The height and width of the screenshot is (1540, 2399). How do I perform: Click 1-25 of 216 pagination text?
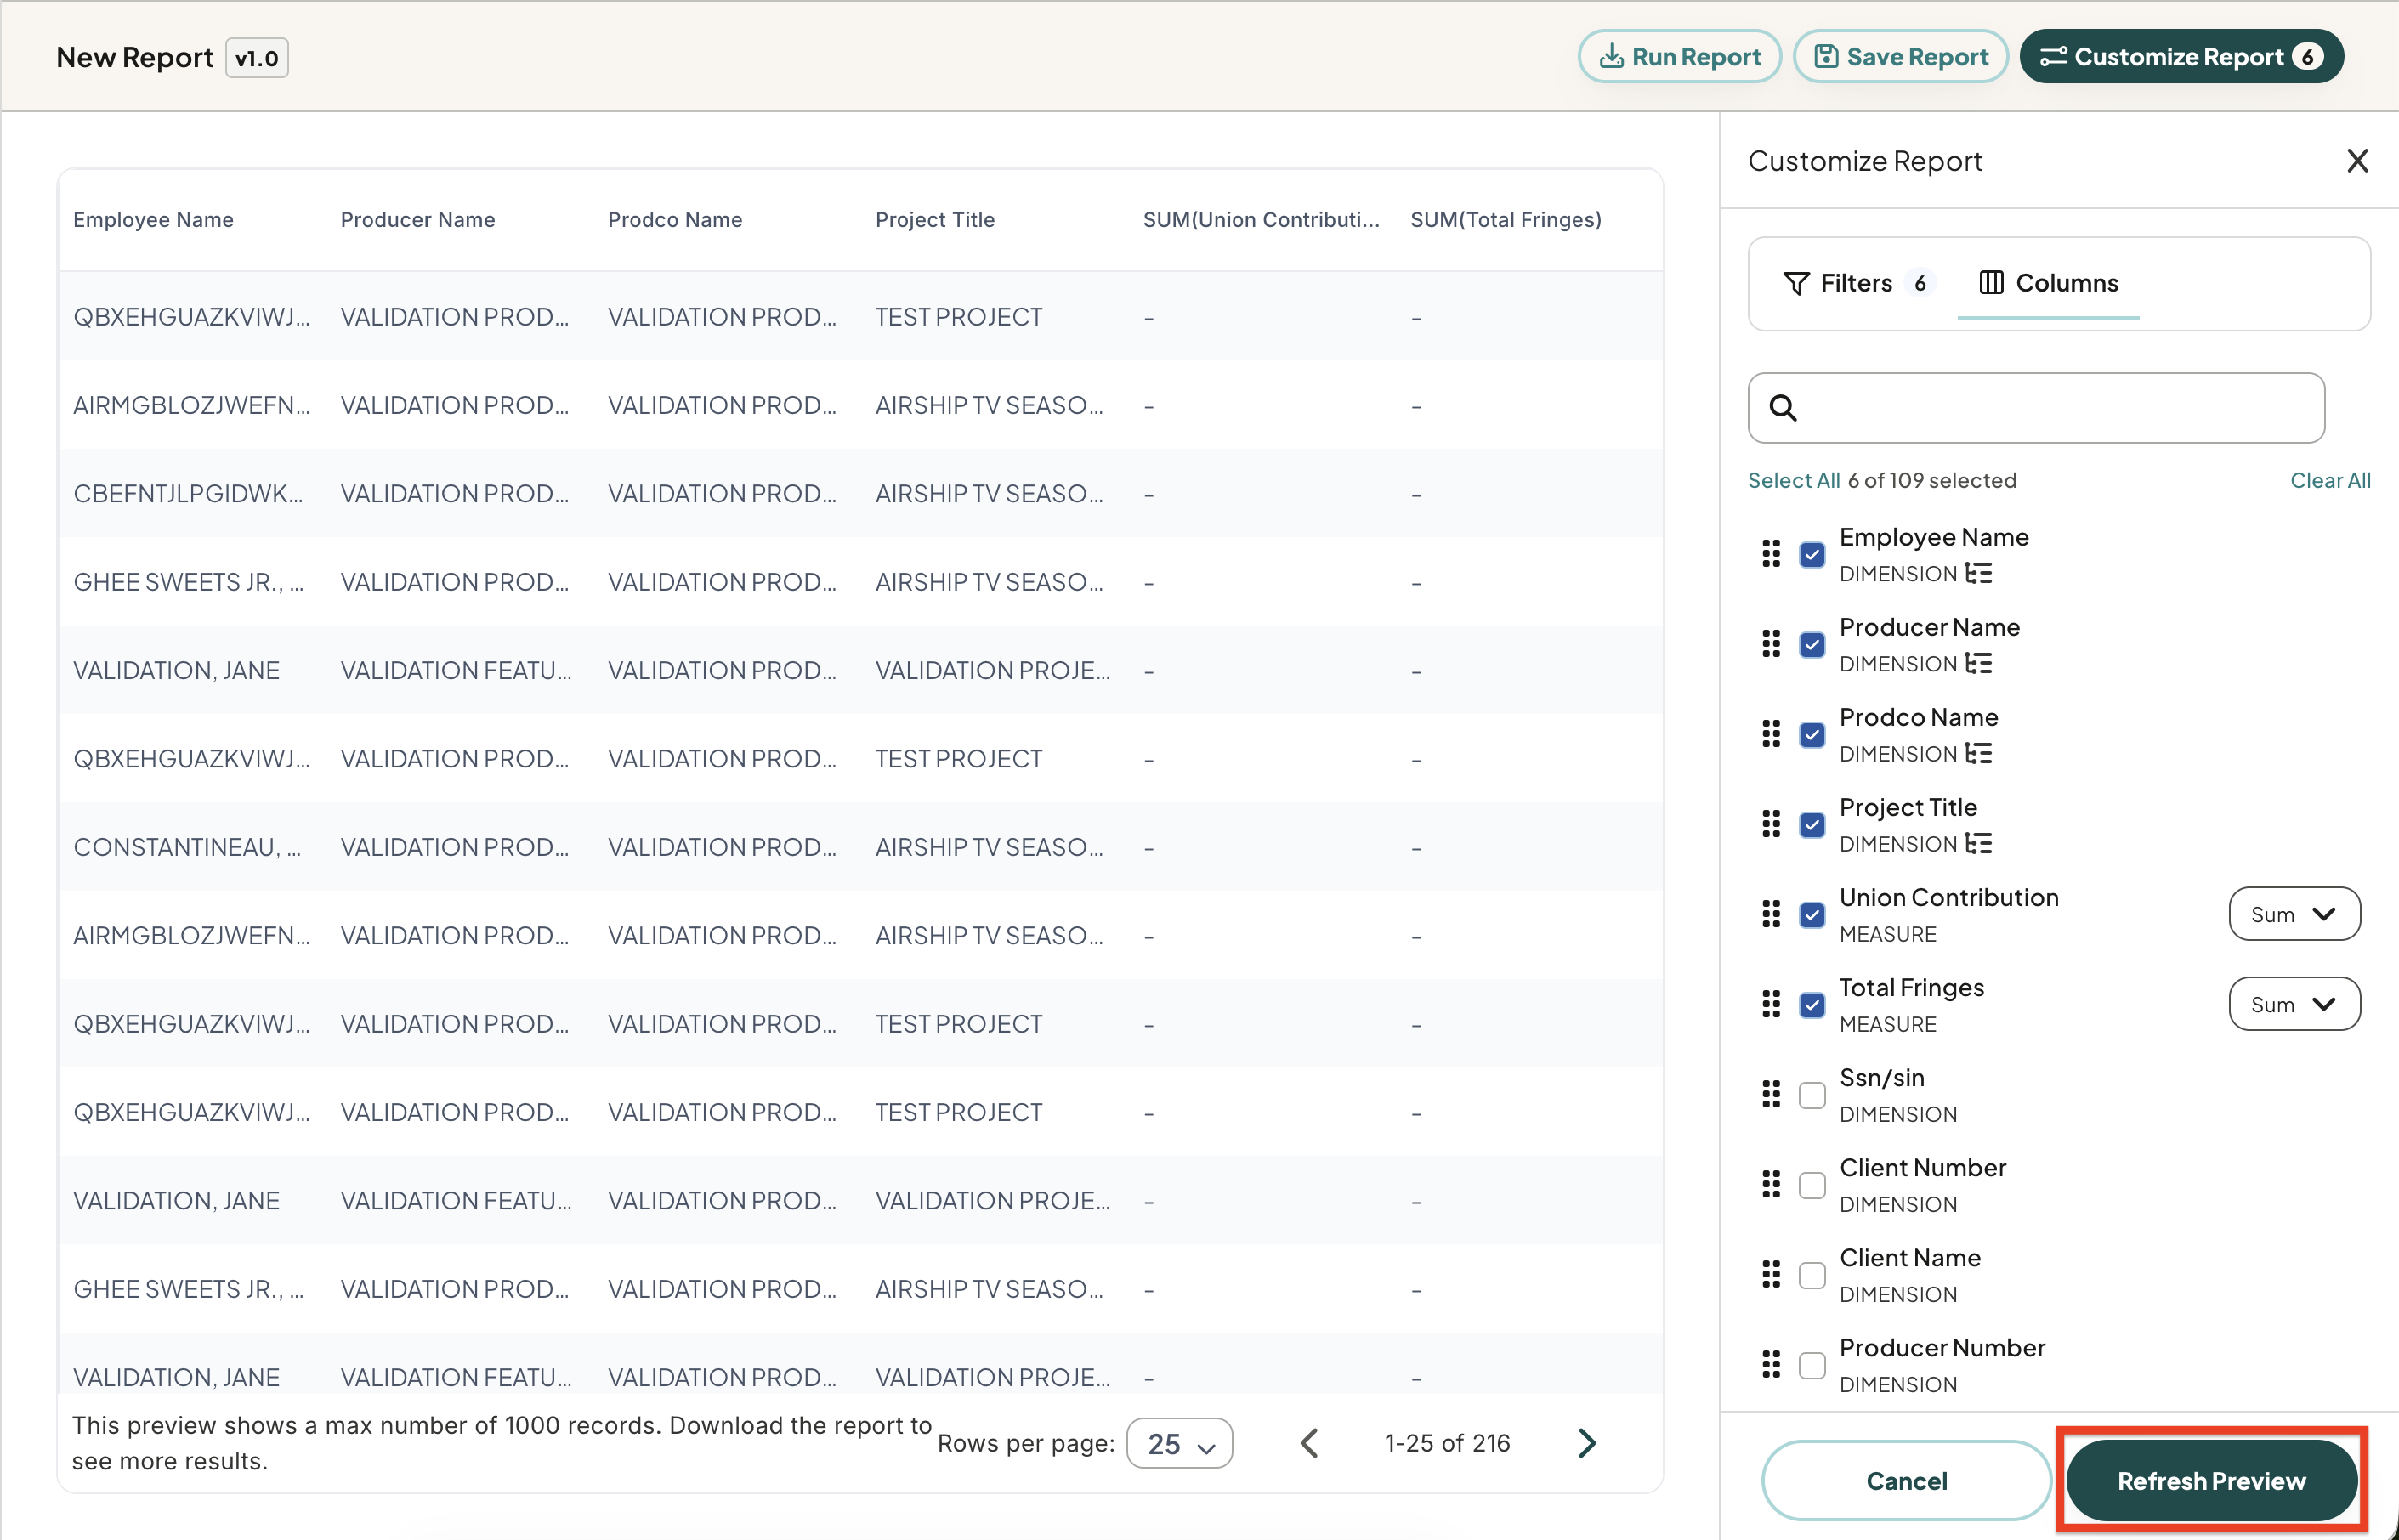click(x=1446, y=1443)
